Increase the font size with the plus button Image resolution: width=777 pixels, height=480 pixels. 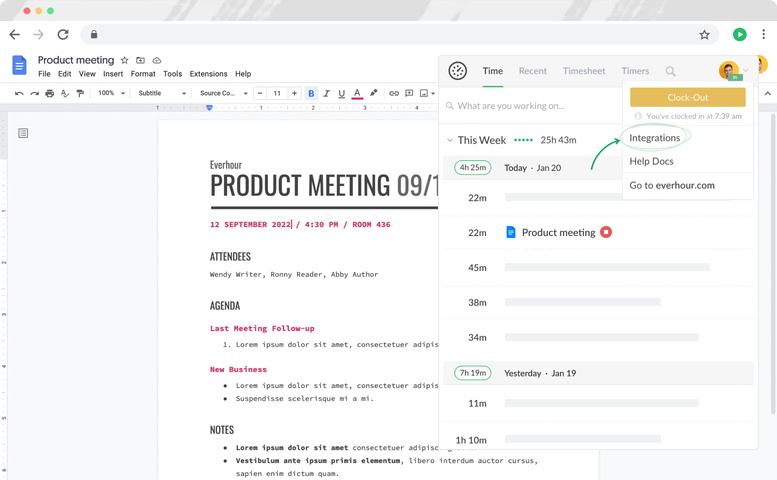[294, 93]
